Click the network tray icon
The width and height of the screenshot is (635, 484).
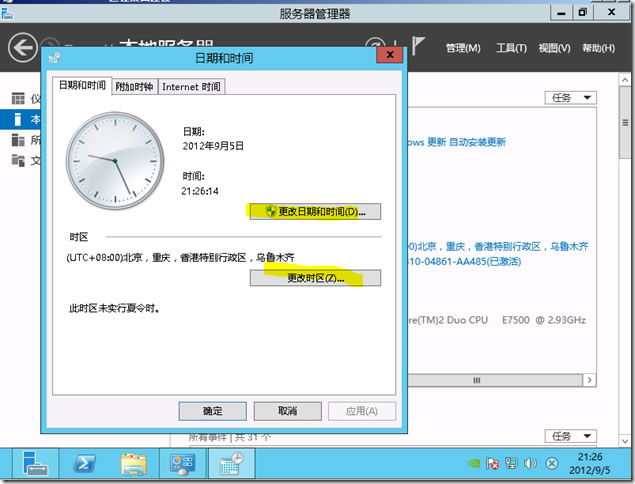(512, 464)
